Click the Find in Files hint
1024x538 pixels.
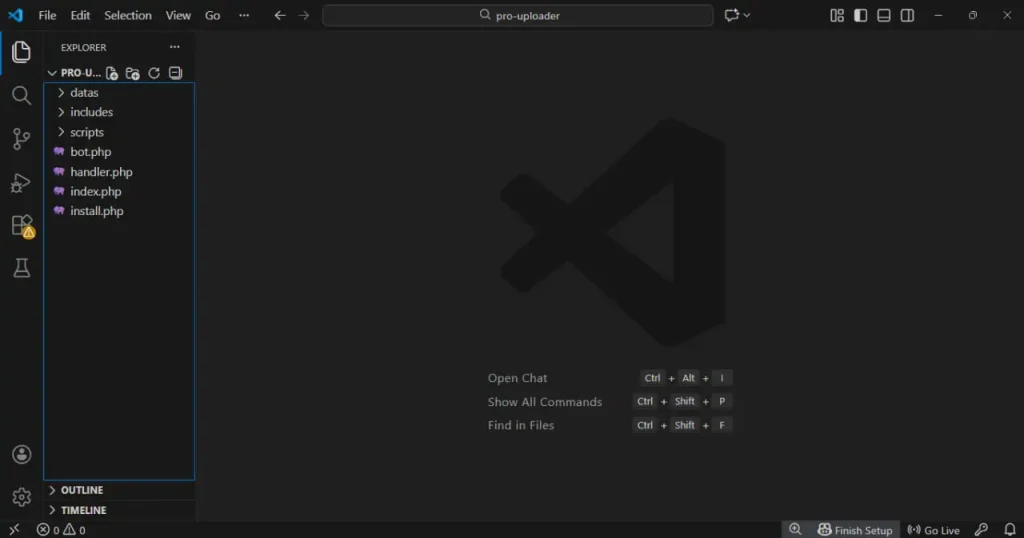(x=520, y=425)
